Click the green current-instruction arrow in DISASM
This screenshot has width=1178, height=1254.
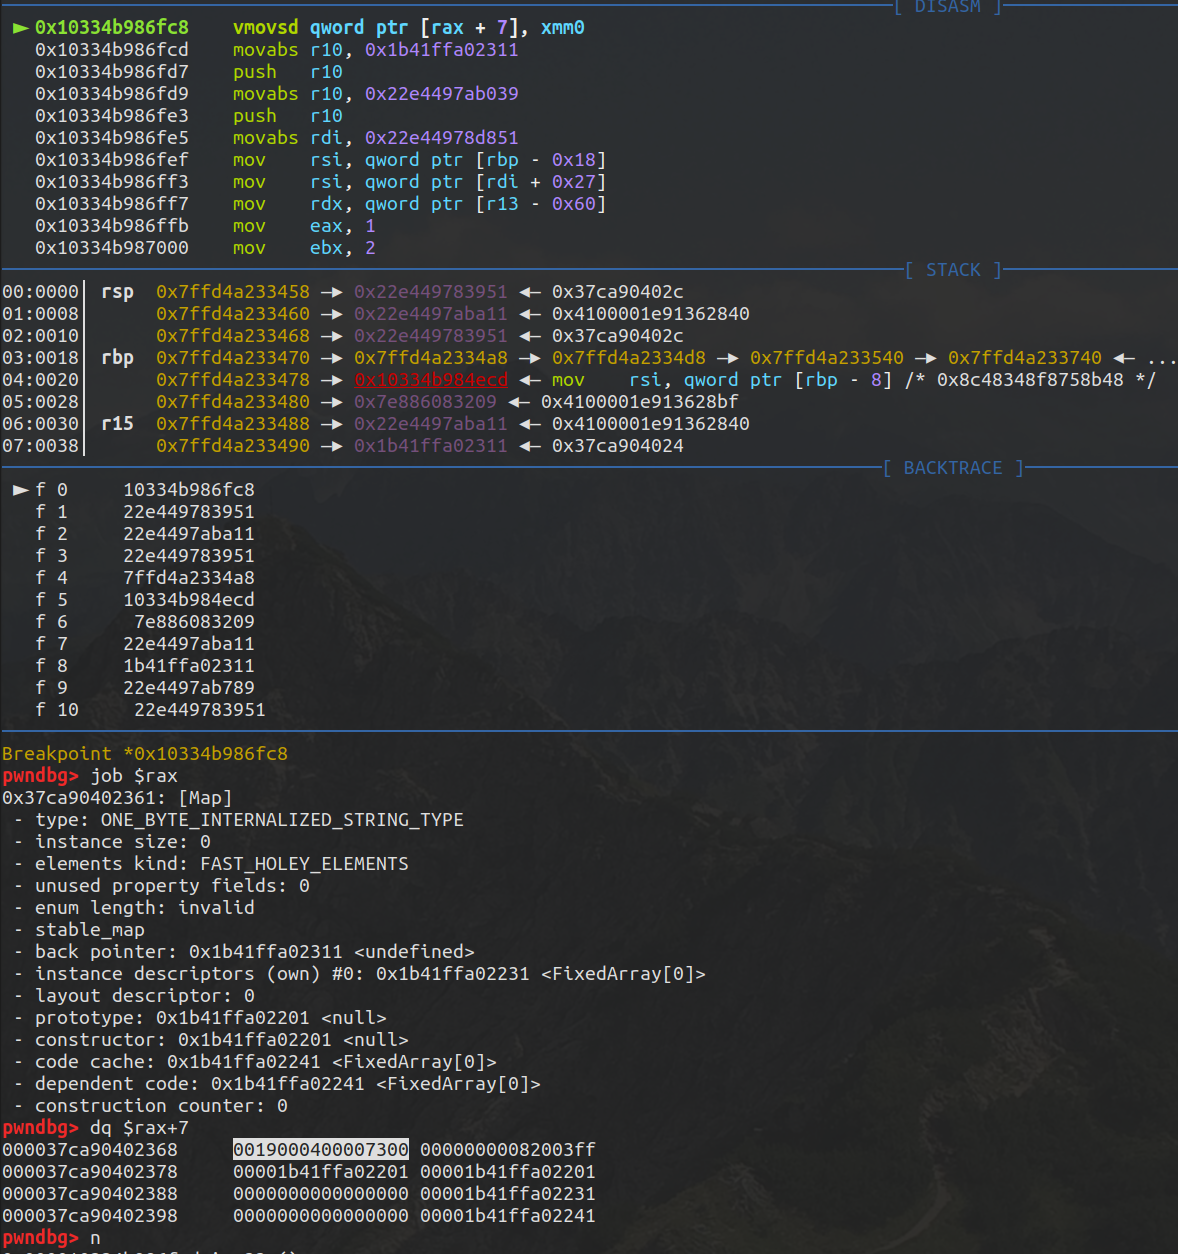click(20, 28)
